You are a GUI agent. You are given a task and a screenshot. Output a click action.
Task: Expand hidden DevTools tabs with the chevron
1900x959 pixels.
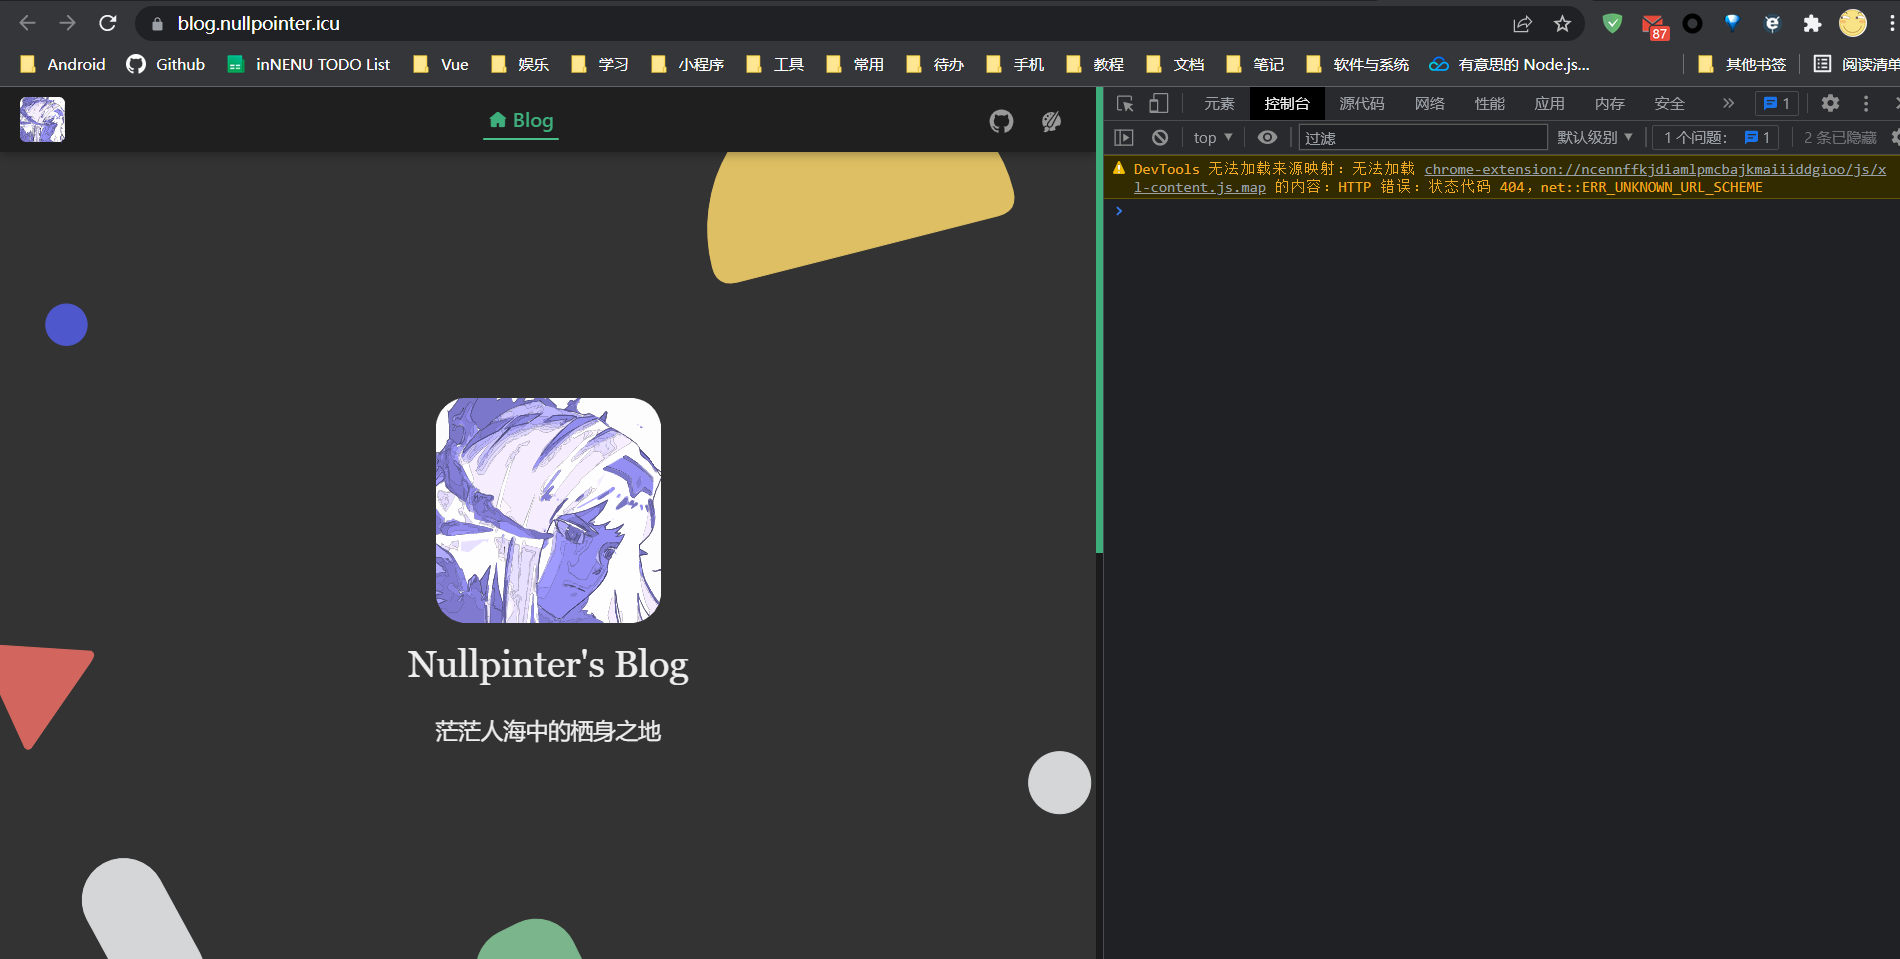pos(1728,103)
